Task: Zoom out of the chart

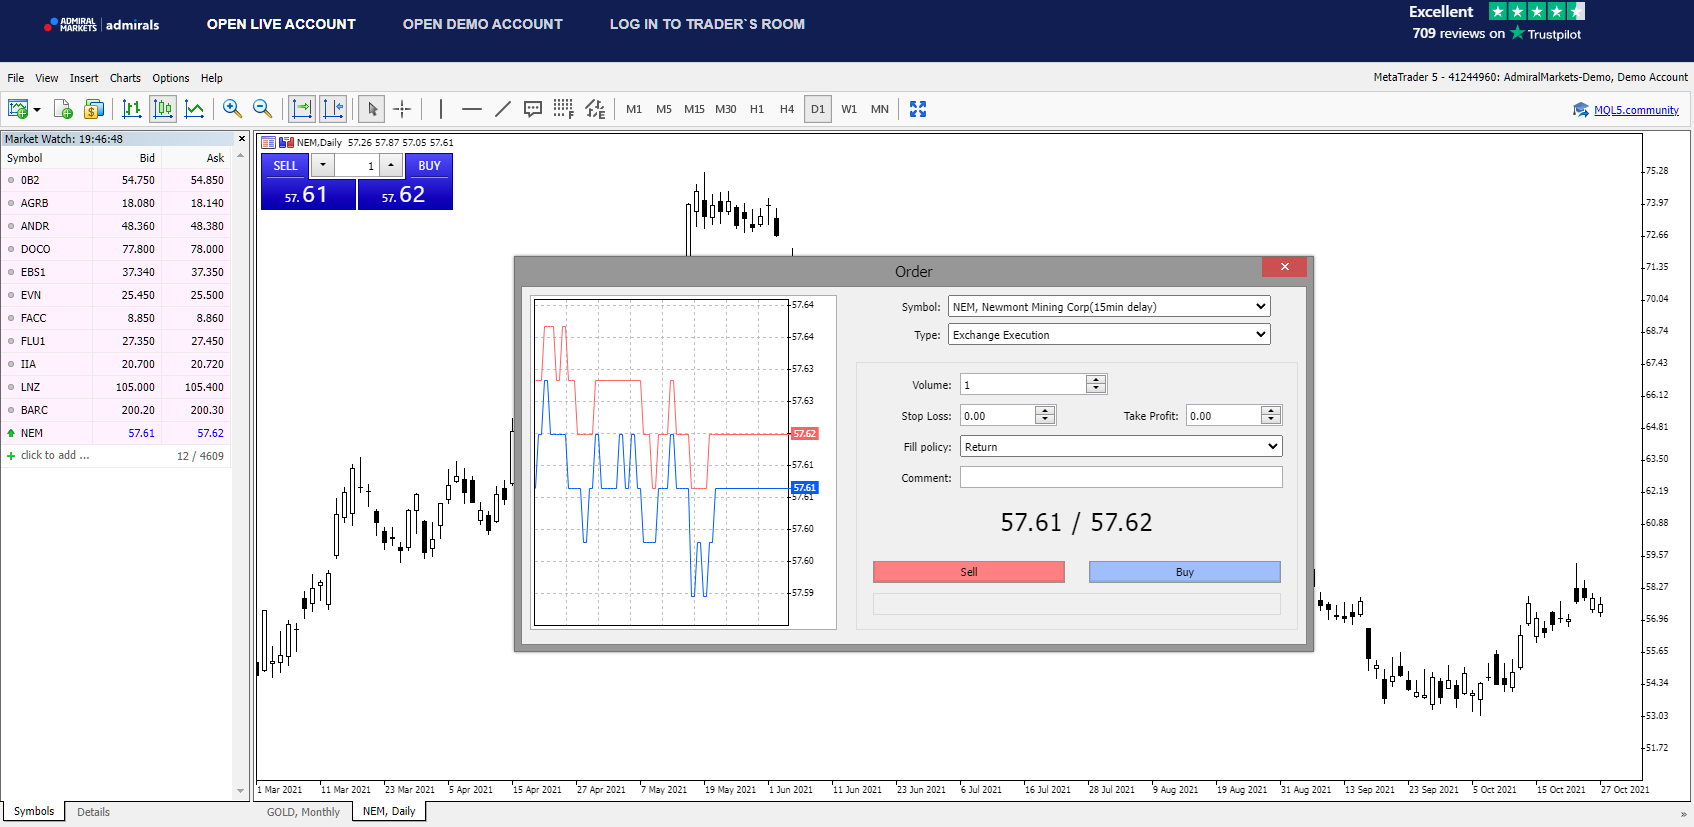Action: [x=262, y=109]
